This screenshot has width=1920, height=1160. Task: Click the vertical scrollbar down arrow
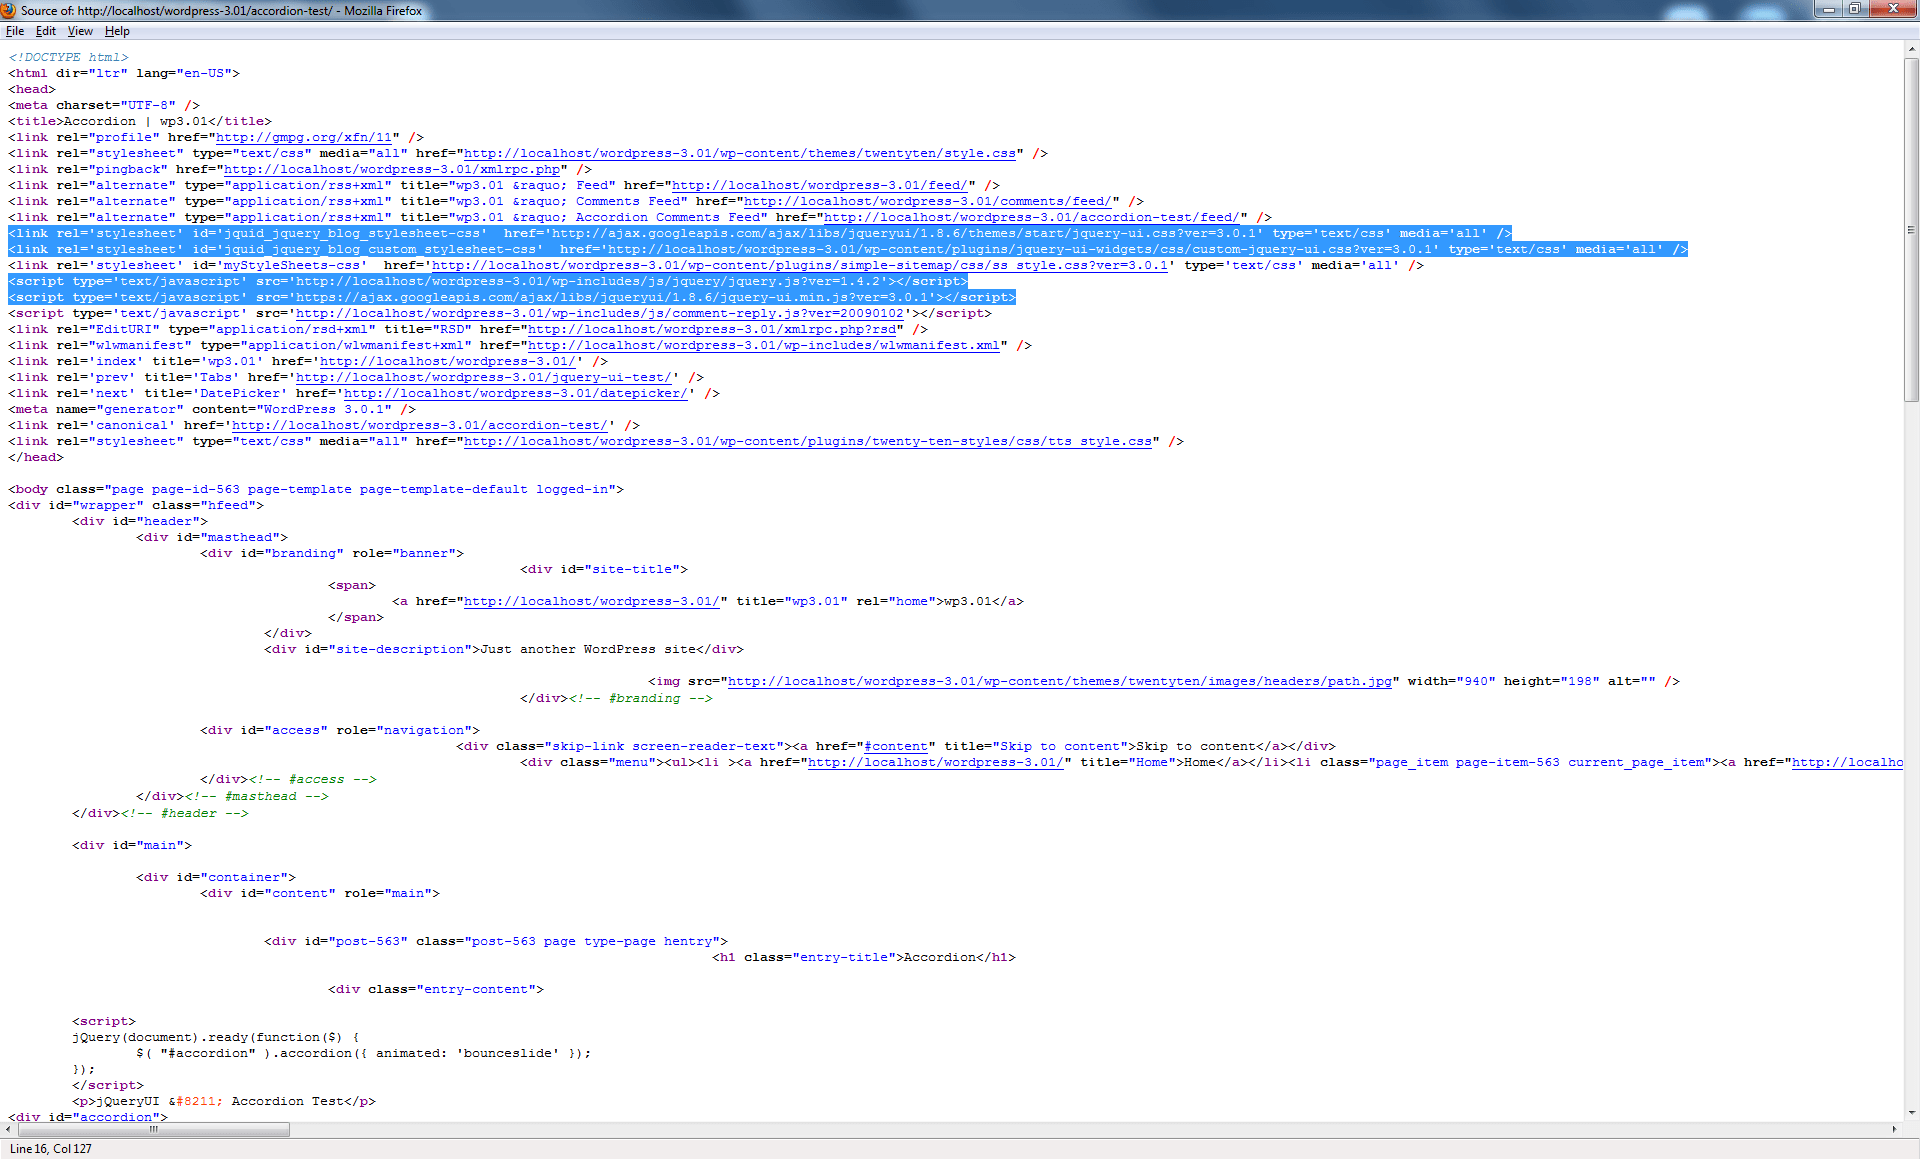[x=1911, y=1112]
